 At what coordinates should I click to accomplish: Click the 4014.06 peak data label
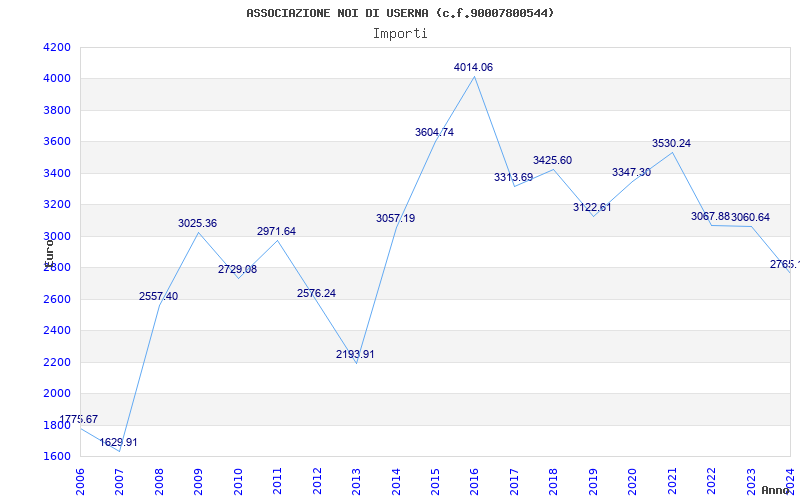[x=473, y=67]
